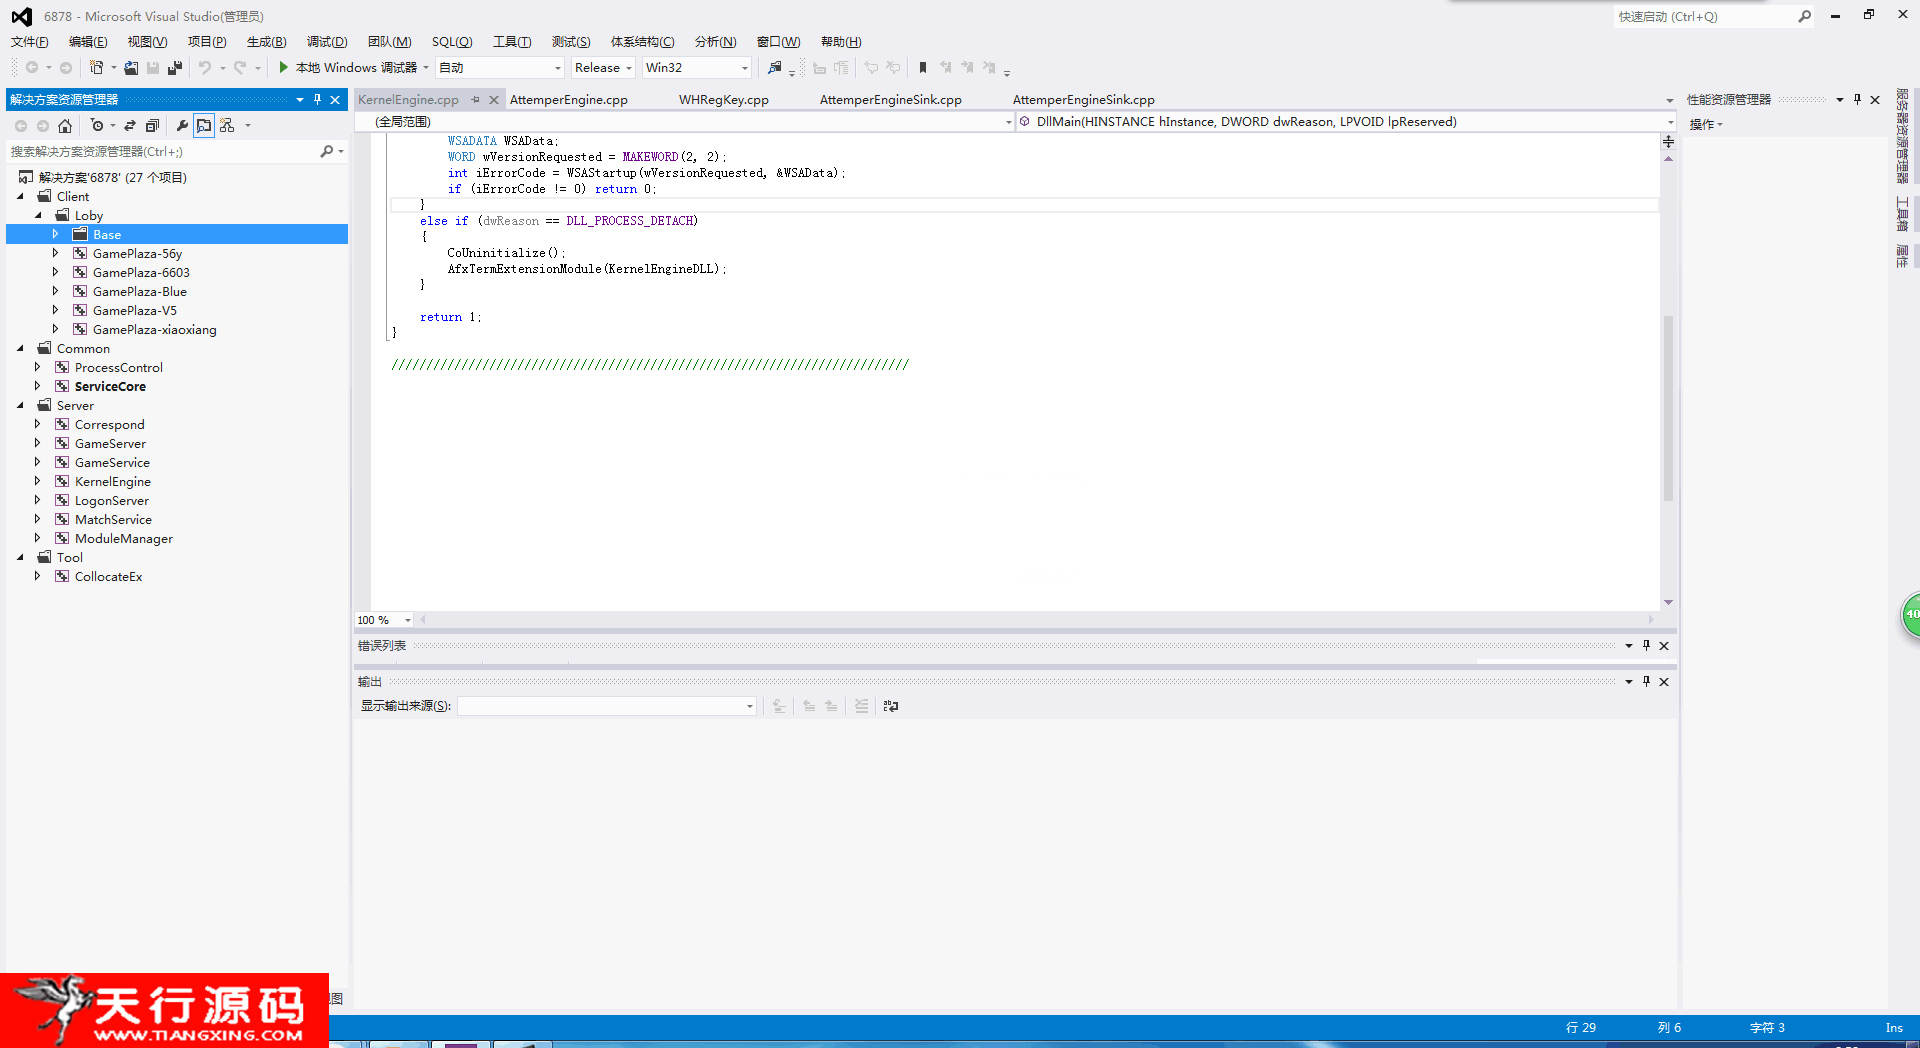The image size is (1920, 1048).
Task: Focus the Quick Launch input field
Action: click(x=1704, y=16)
